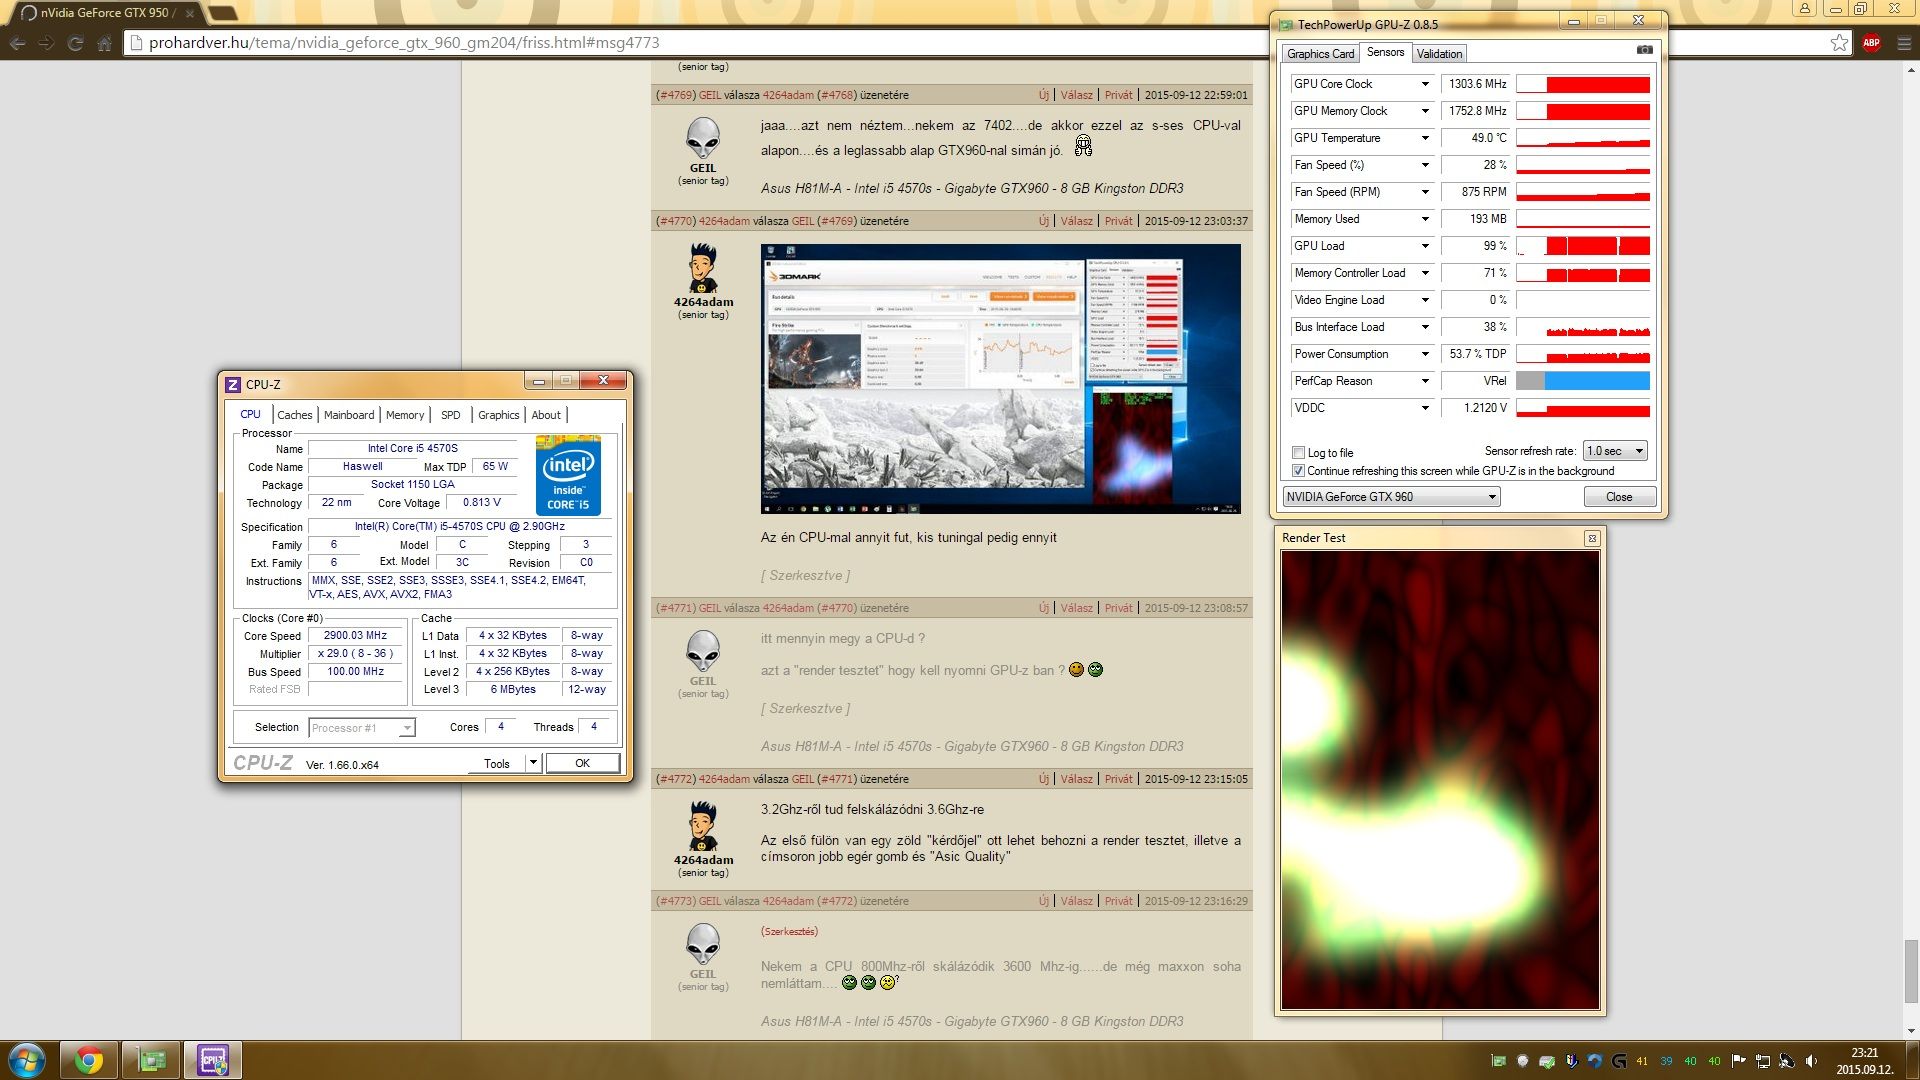Open the Windows Start menu
The width and height of the screenshot is (1920, 1080).
pyautogui.click(x=27, y=1060)
